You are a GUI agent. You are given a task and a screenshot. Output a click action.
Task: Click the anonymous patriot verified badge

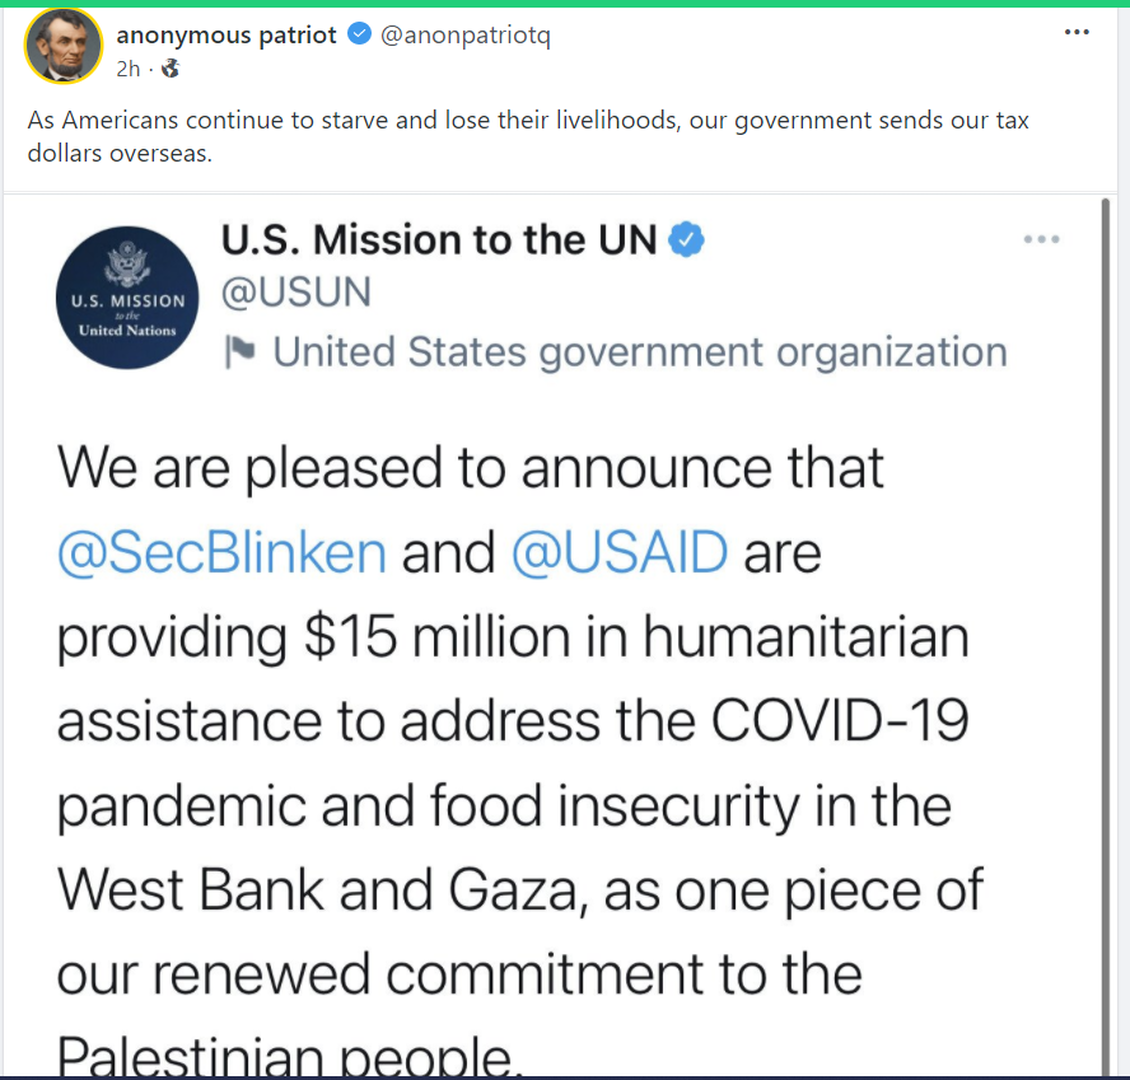pyautogui.click(x=359, y=35)
